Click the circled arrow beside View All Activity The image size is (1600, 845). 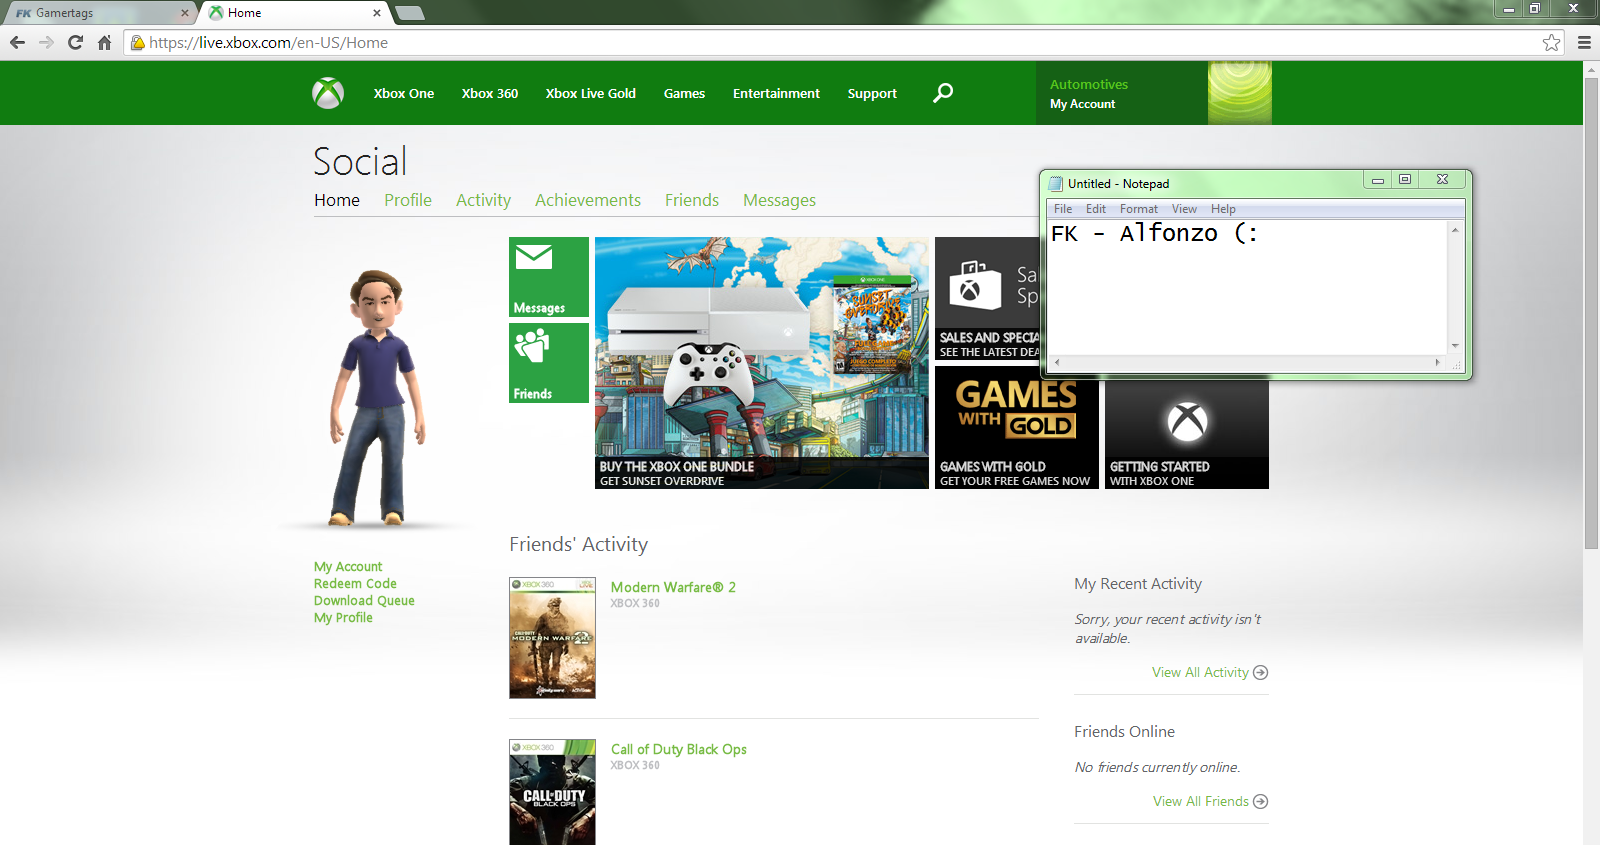pos(1261,672)
